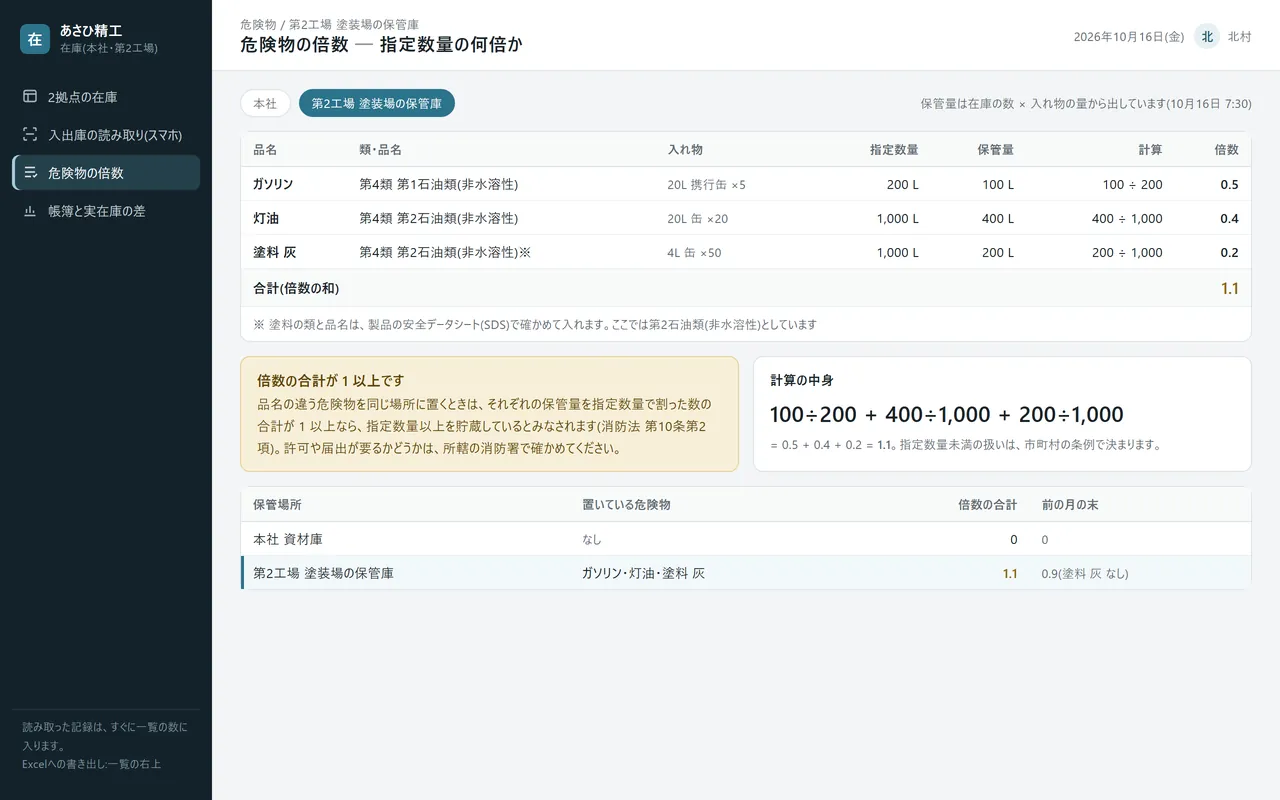1280x800 pixels.
Task: Click the 20L 携行缶 ×5 container cell
Action: 707,185
